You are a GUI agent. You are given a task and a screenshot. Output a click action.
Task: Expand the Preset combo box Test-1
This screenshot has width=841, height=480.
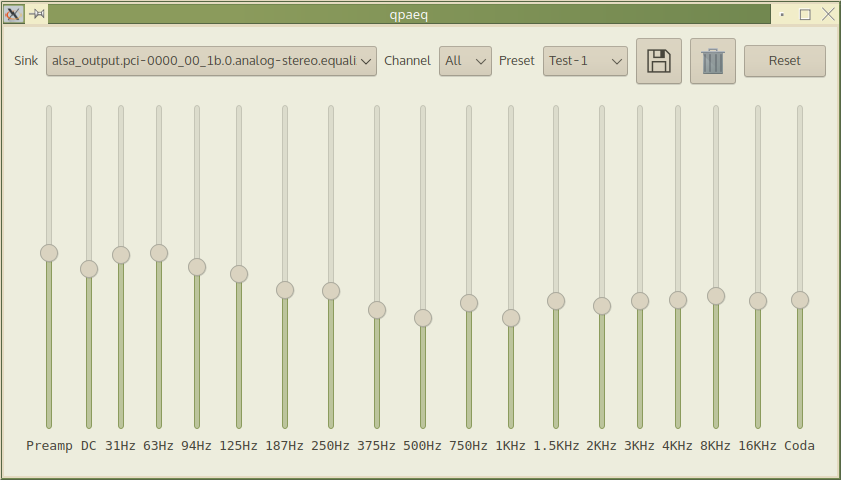(585, 61)
